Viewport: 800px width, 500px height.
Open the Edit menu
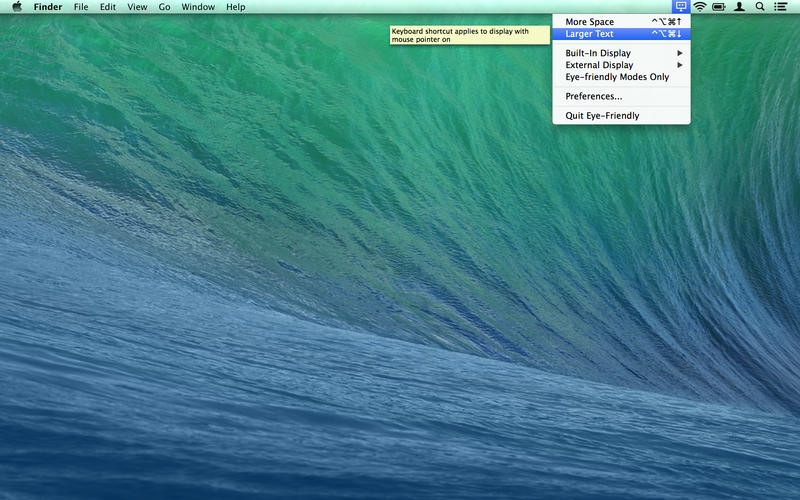[107, 7]
